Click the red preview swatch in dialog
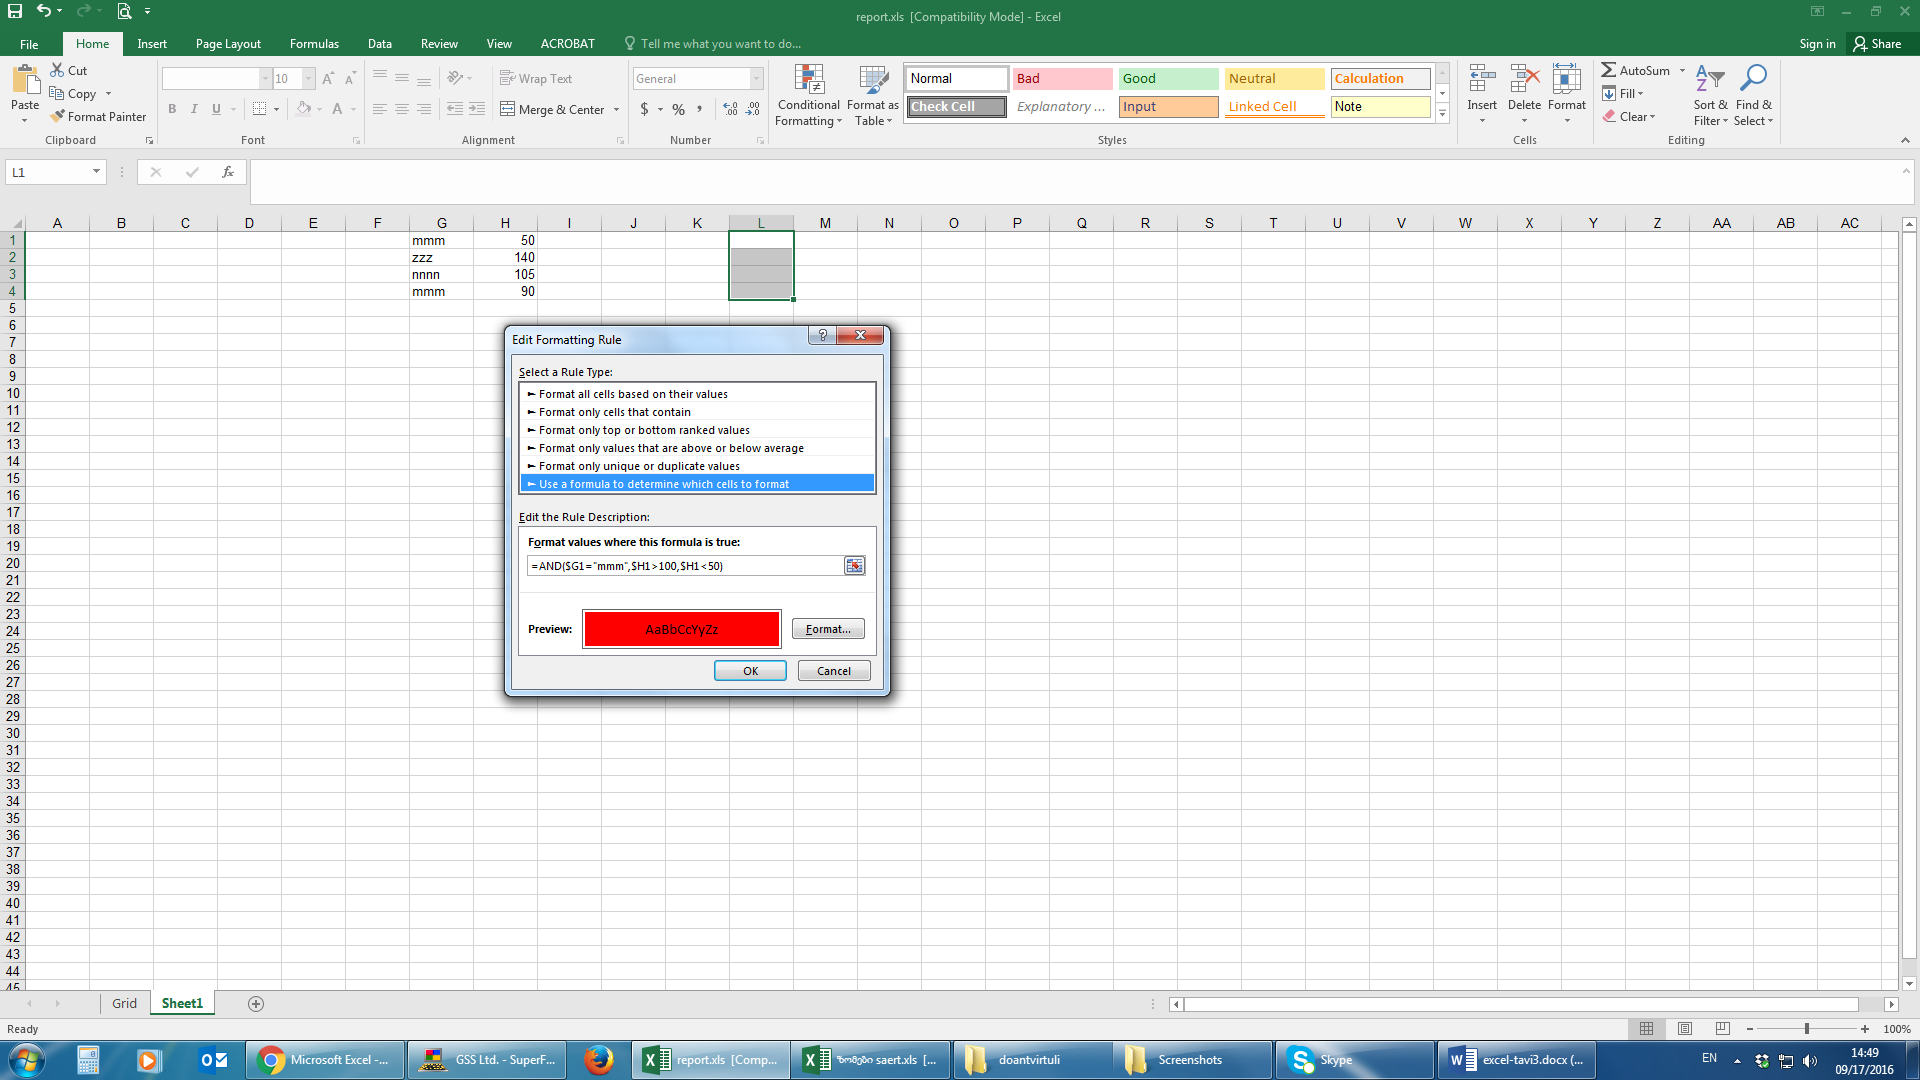The height and width of the screenshot is (1080, 1920). pos(681,629)
